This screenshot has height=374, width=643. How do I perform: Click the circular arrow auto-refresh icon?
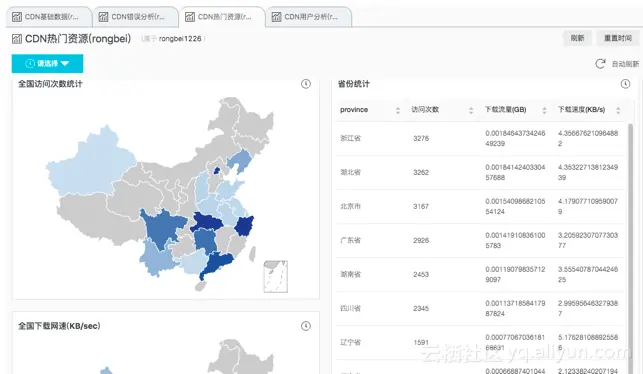(600, 64)
